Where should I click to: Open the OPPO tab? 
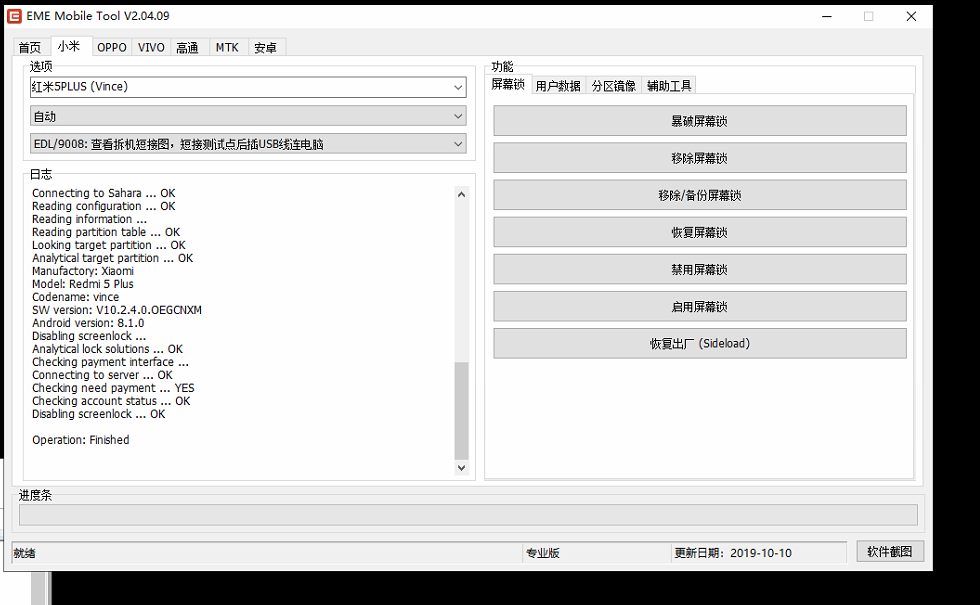click(112, 48)
